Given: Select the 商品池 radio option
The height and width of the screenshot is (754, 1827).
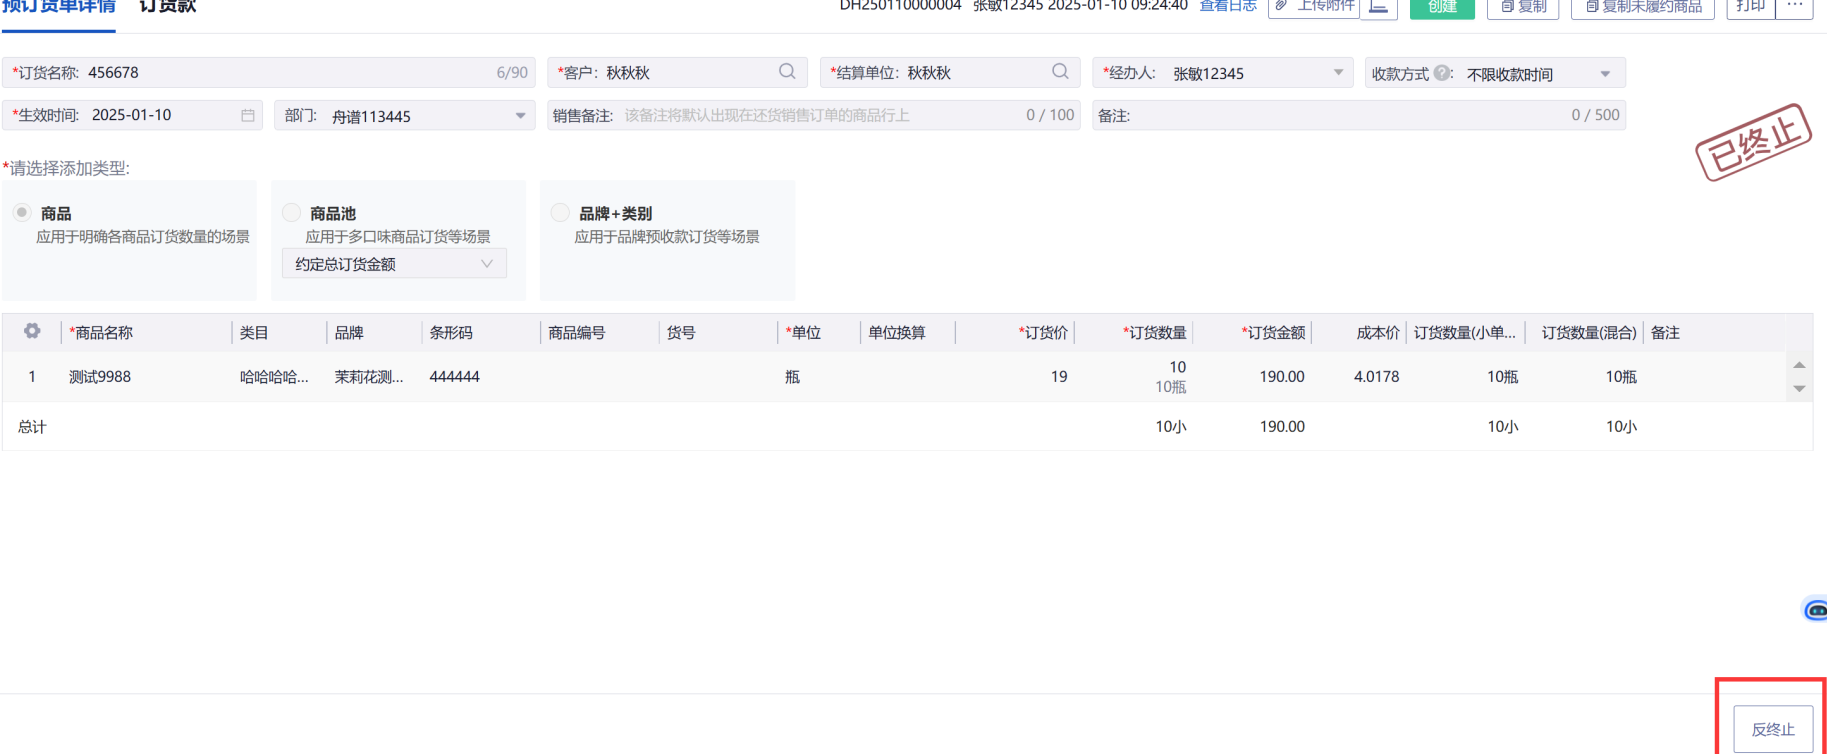Looking at the screenshot, I should (x=291, y=213).
